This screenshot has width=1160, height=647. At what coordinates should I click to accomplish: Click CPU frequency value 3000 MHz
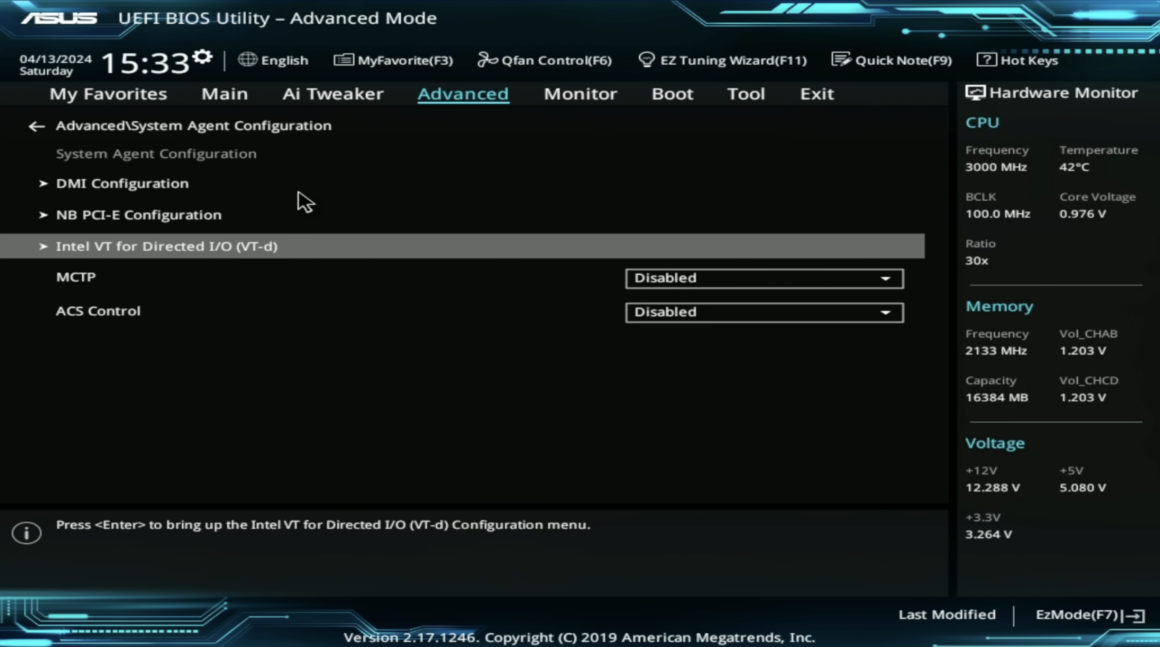[996, 167]
